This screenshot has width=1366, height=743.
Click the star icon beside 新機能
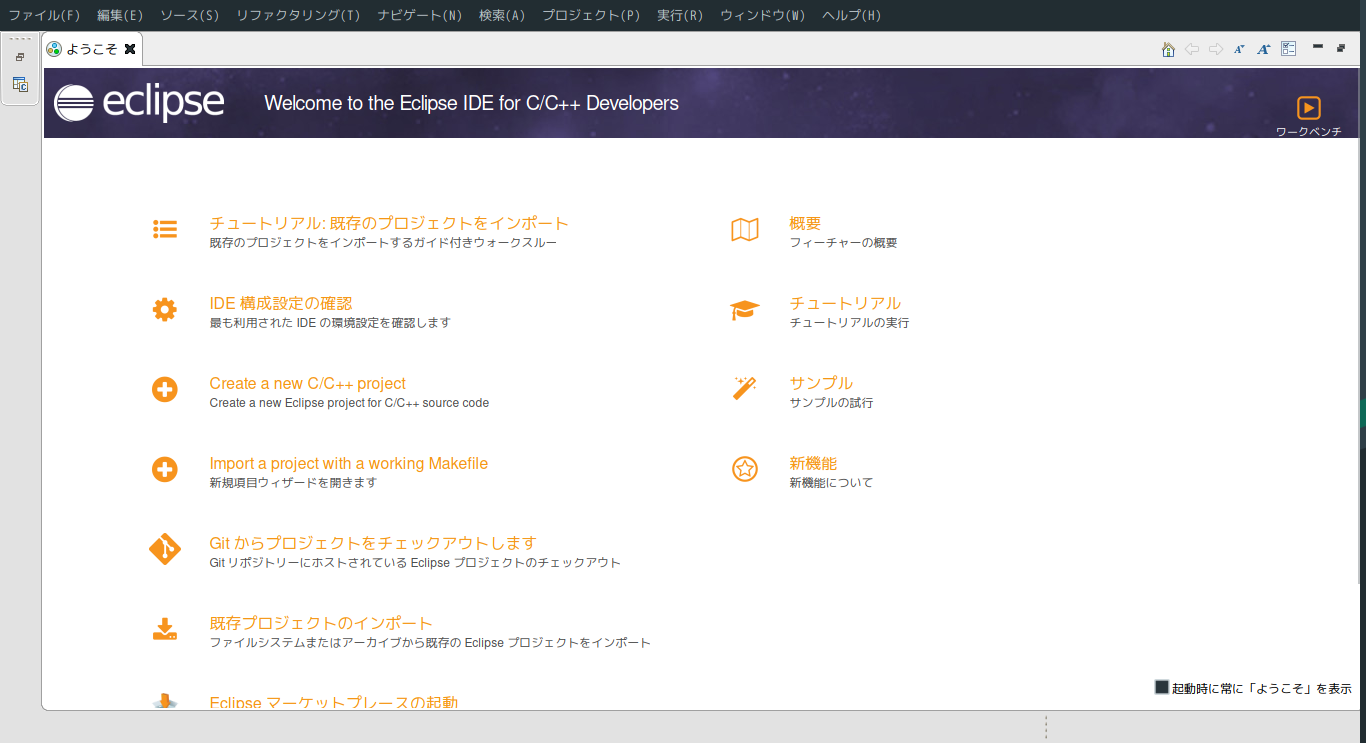tap(745, 469)
